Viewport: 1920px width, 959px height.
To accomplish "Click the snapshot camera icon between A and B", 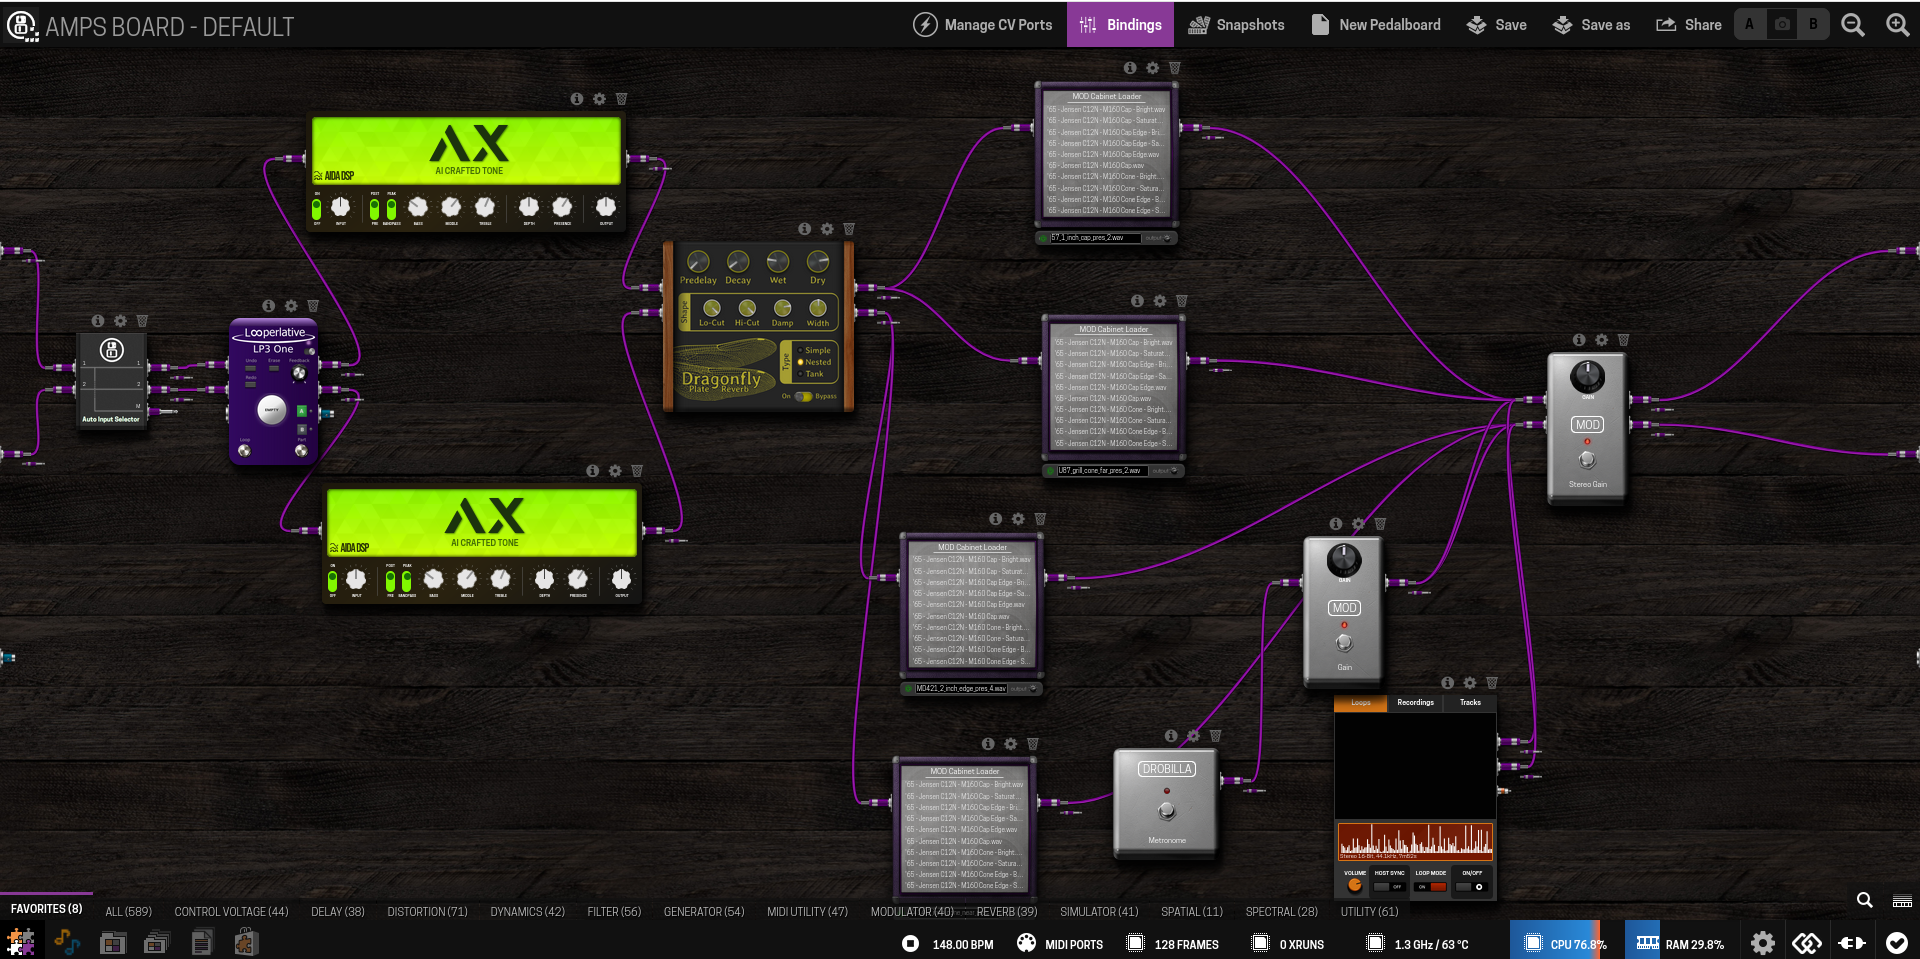I will coord(1782,24).
